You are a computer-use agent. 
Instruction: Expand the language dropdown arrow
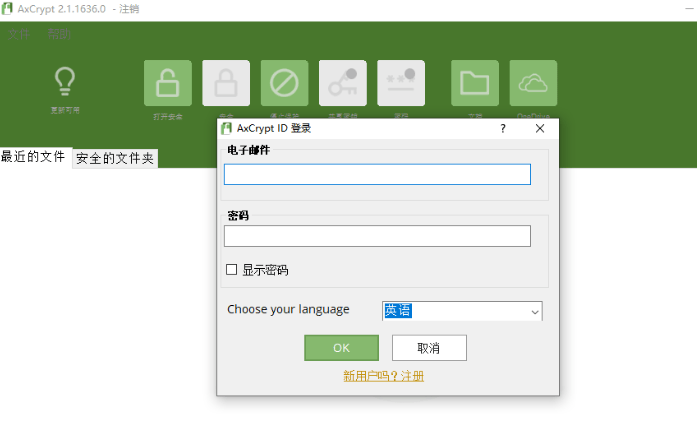tap(535, 312)
